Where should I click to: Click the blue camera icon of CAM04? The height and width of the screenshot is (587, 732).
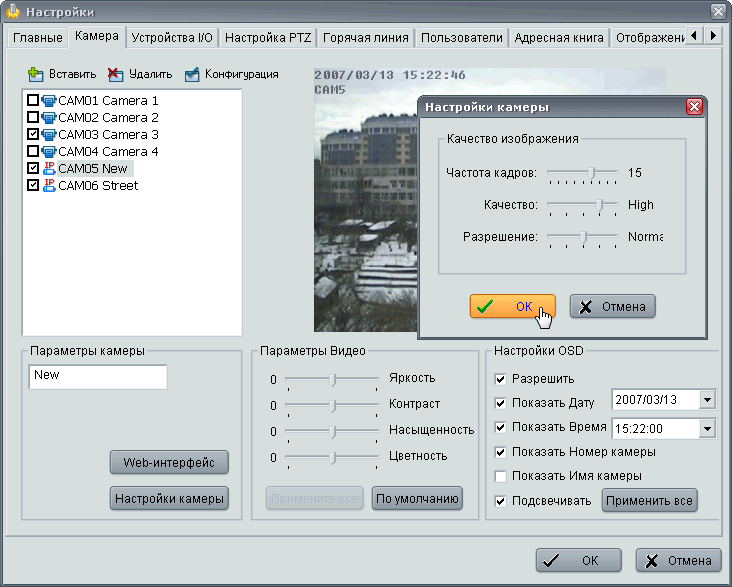pos(49,151)
